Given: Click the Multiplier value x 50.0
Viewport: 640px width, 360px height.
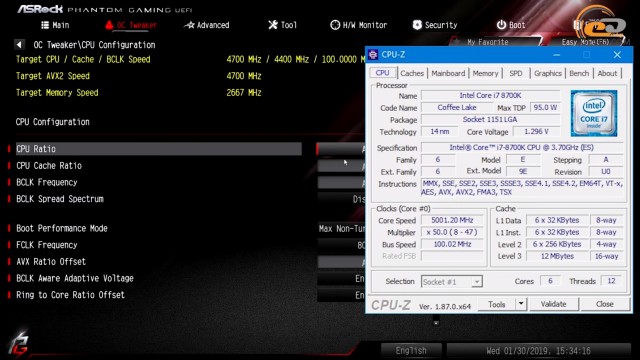Looking at the screenshot, I should coord(452,232).
